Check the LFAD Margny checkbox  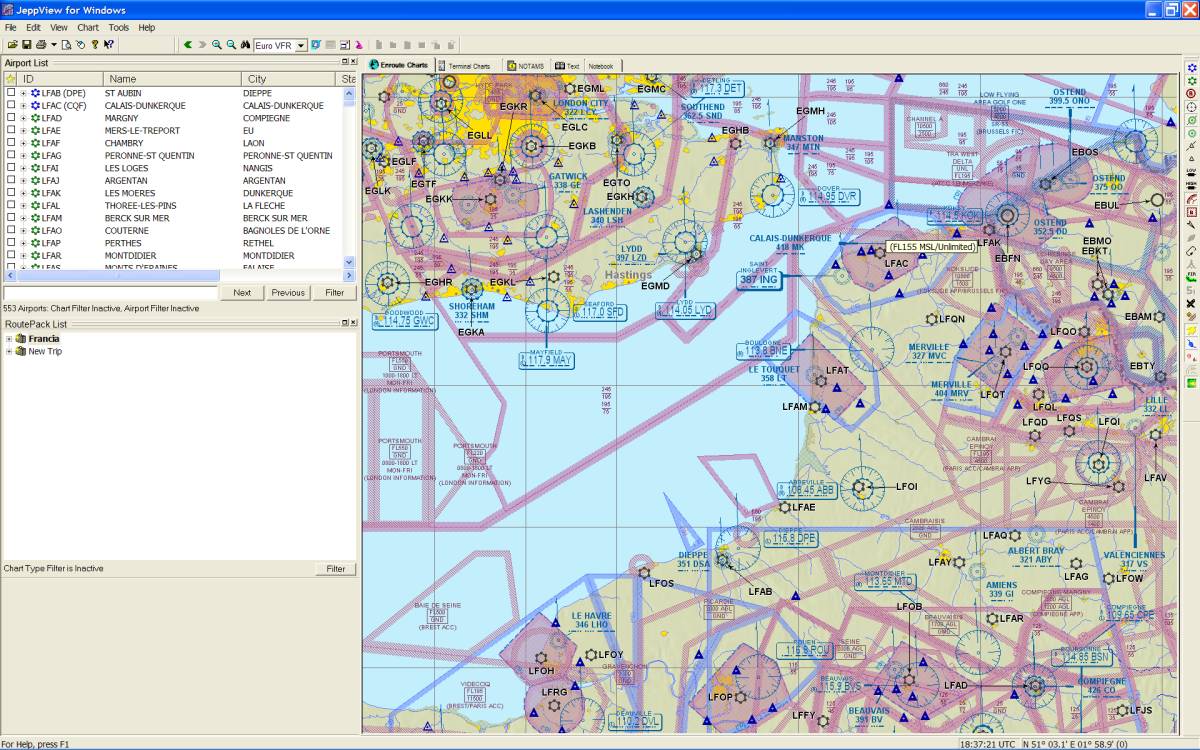[11, 118]
